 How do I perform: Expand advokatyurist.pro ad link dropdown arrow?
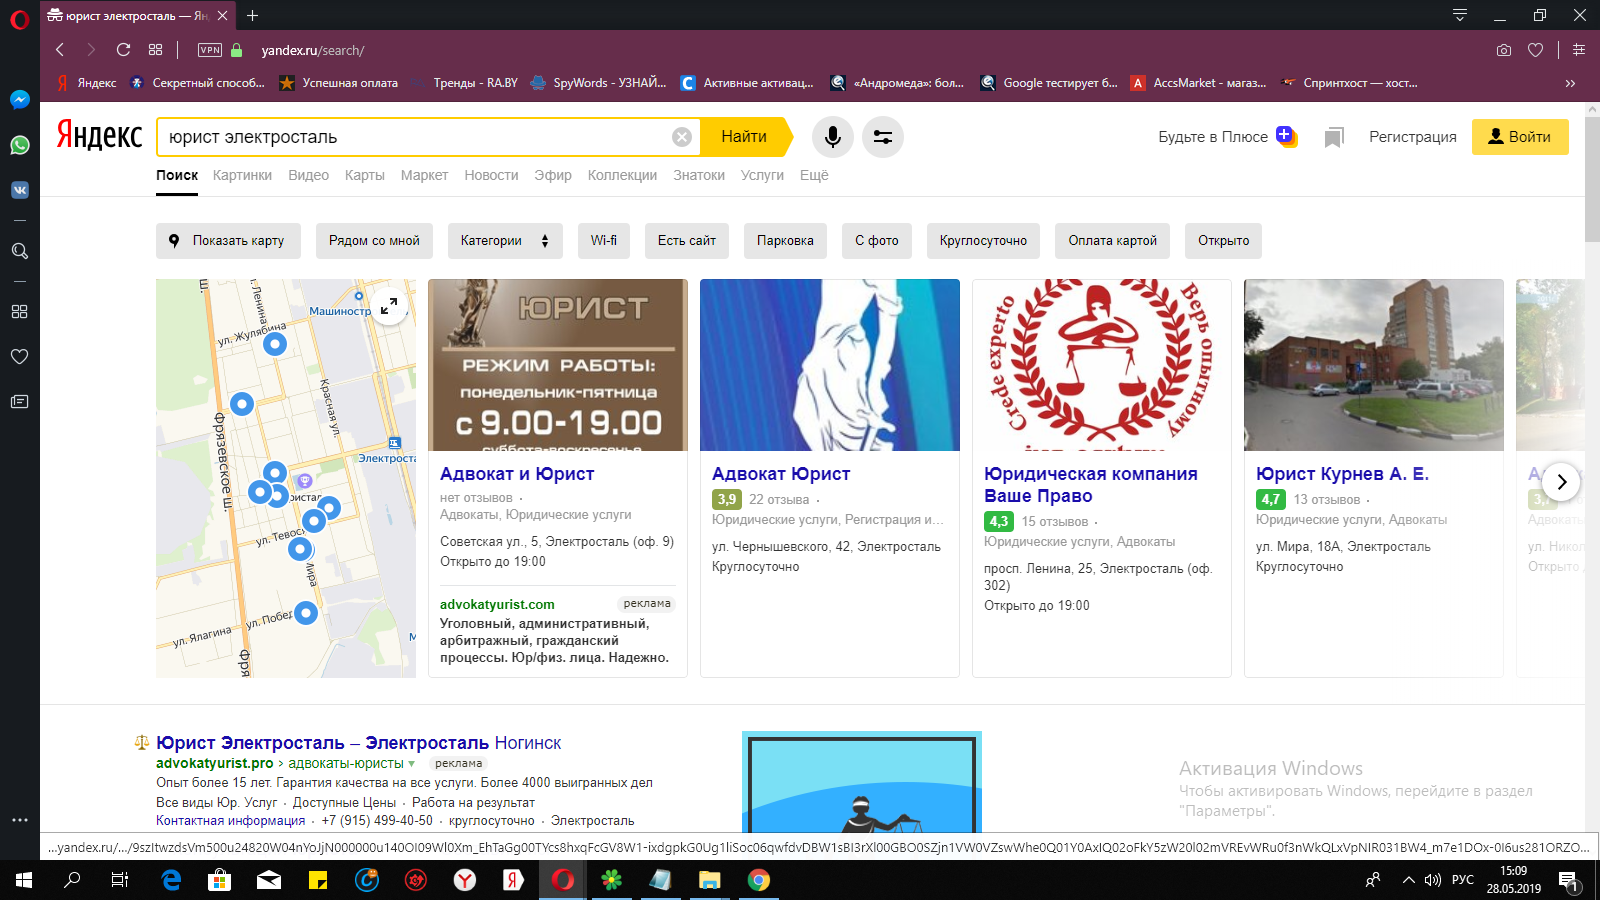pos(411,764)
